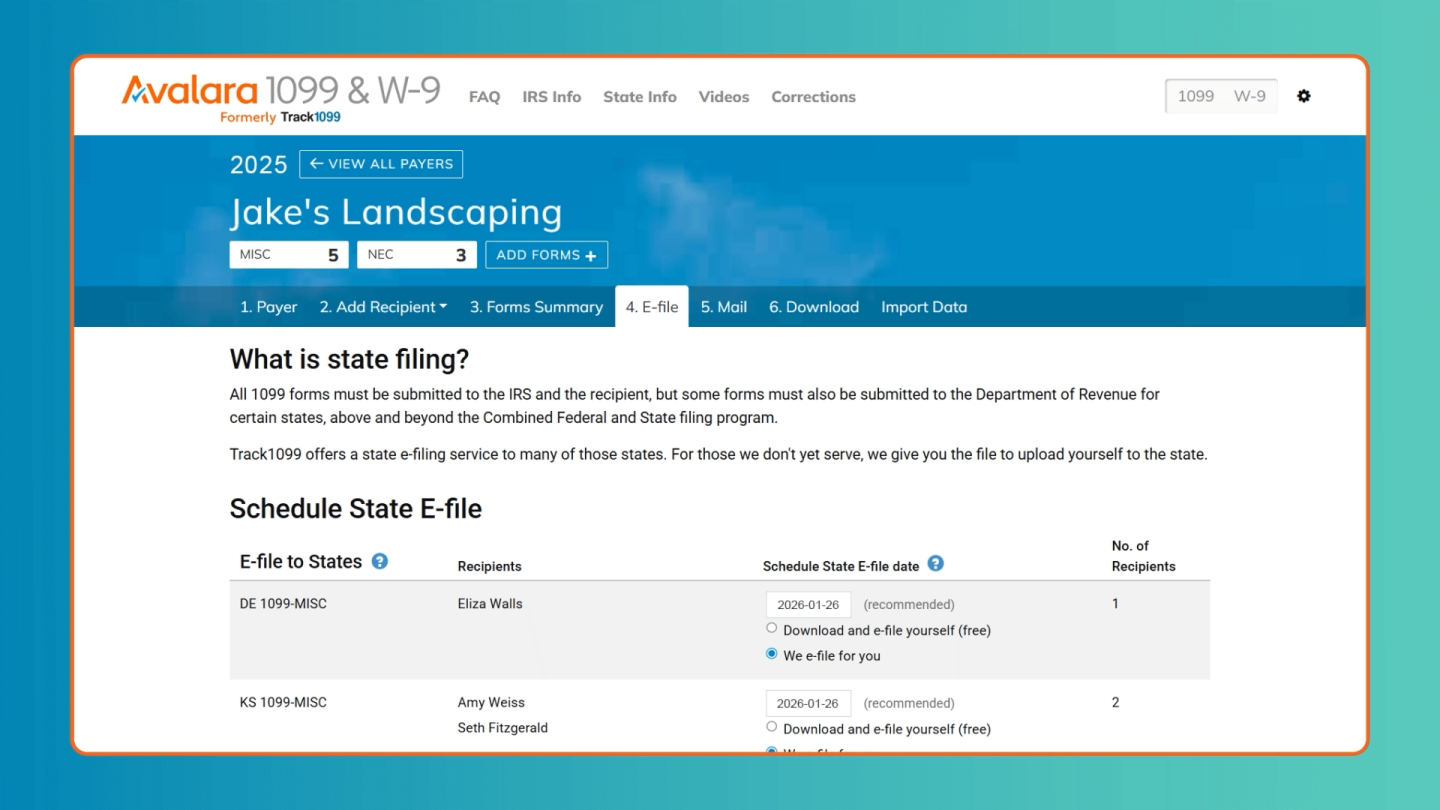The width and height of the screenshot is (1440, 810).
Task: Open the Download step tab
Action: pos(813,307)
